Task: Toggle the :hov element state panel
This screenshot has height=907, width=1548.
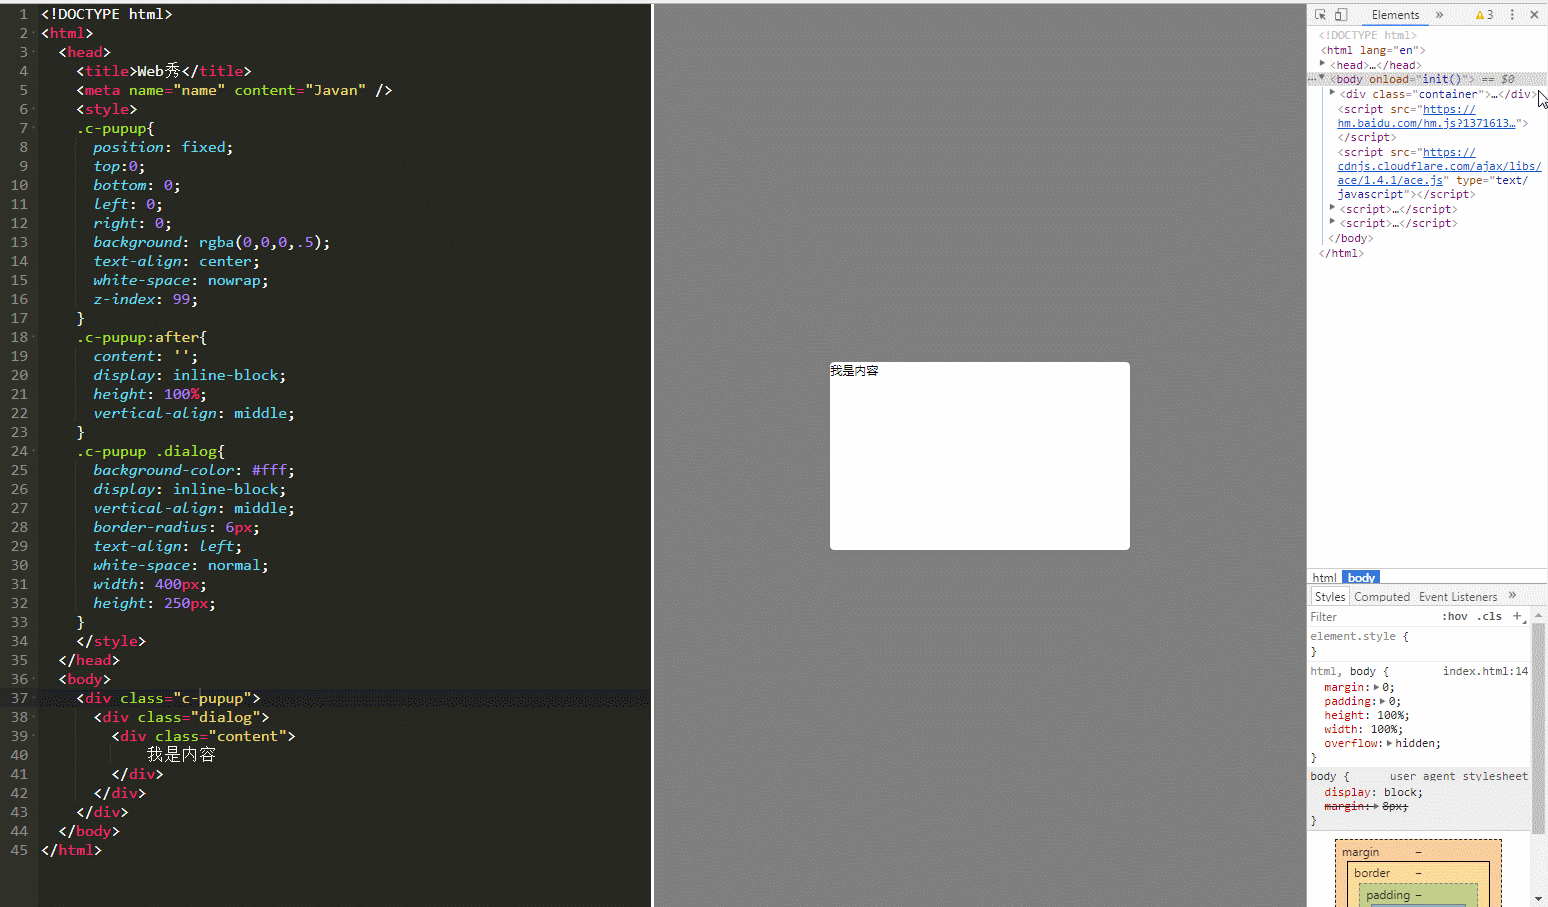Action: click(1455, 617)
